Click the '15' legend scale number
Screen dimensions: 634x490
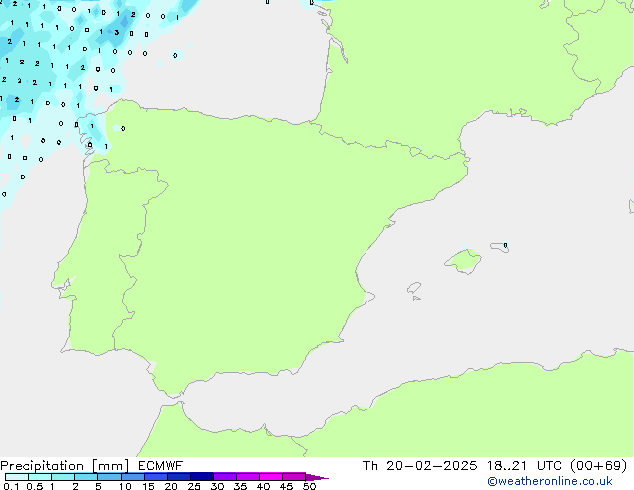[148, 486]
